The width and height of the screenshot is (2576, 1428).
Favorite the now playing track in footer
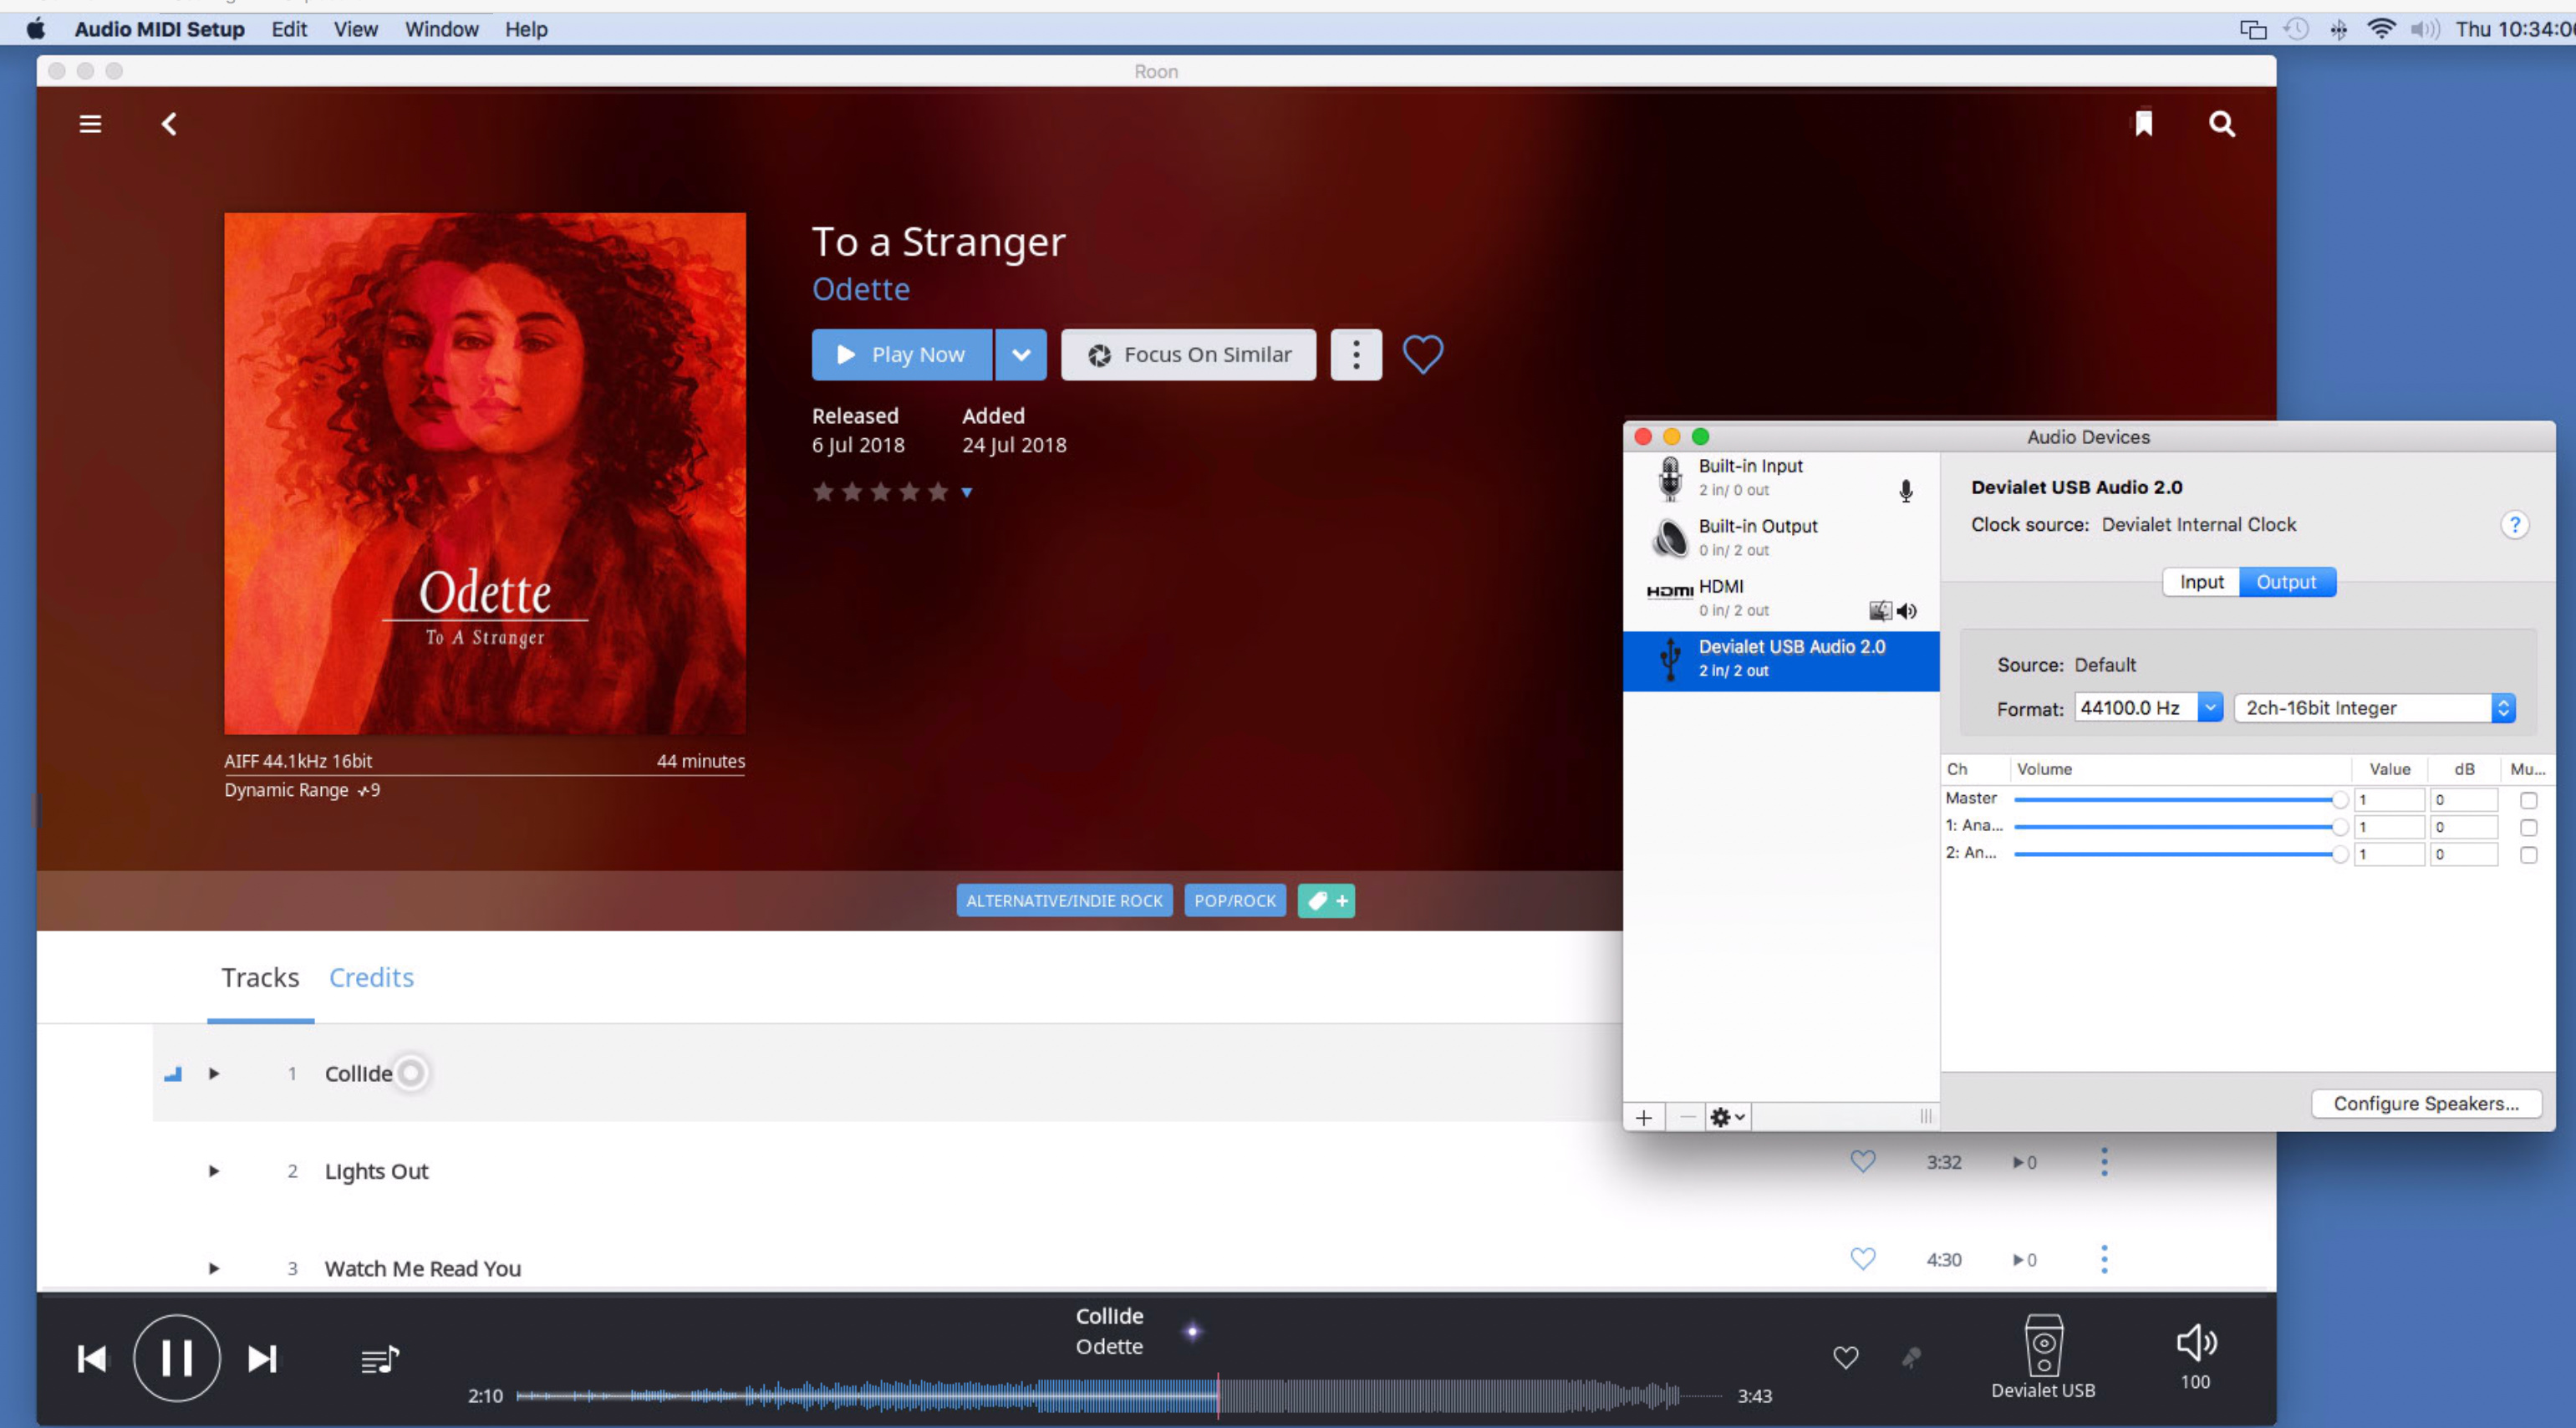pyautogui.click(x=1845, y=1357)
